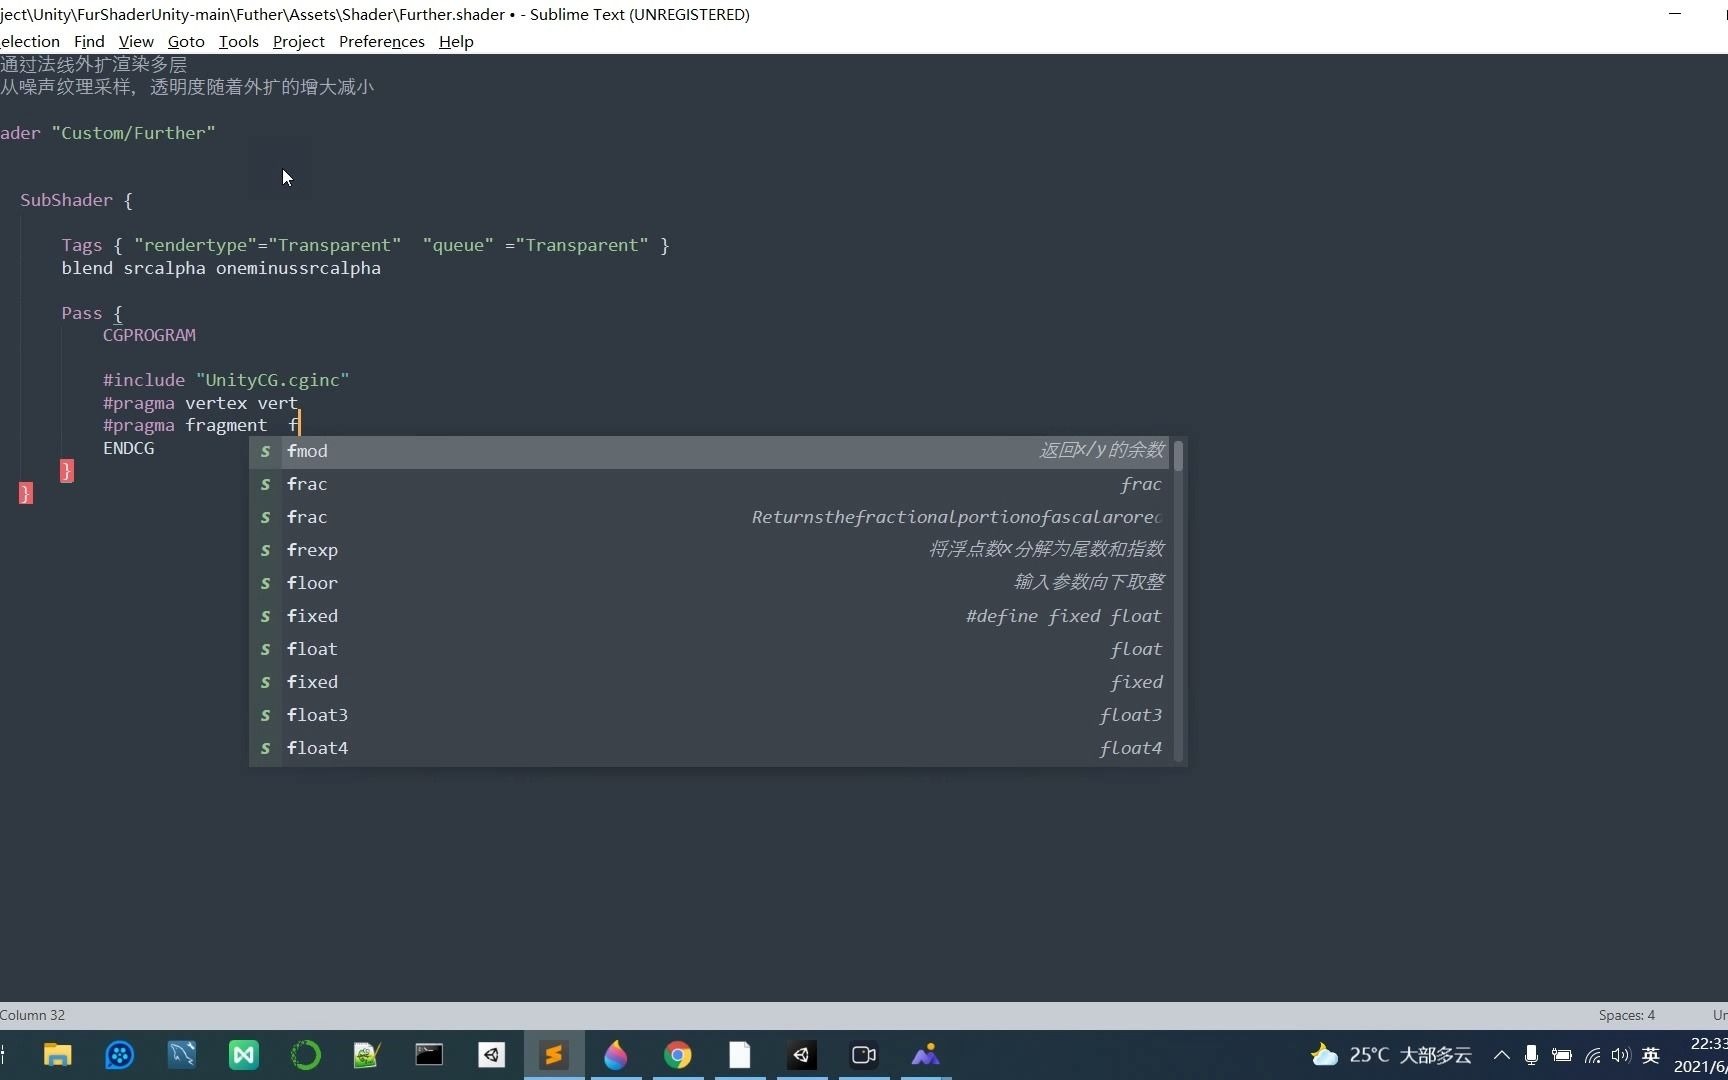
Task: Choose frac suggestion with 'Returnsthefractional' description
Action: tap(710, 517)
